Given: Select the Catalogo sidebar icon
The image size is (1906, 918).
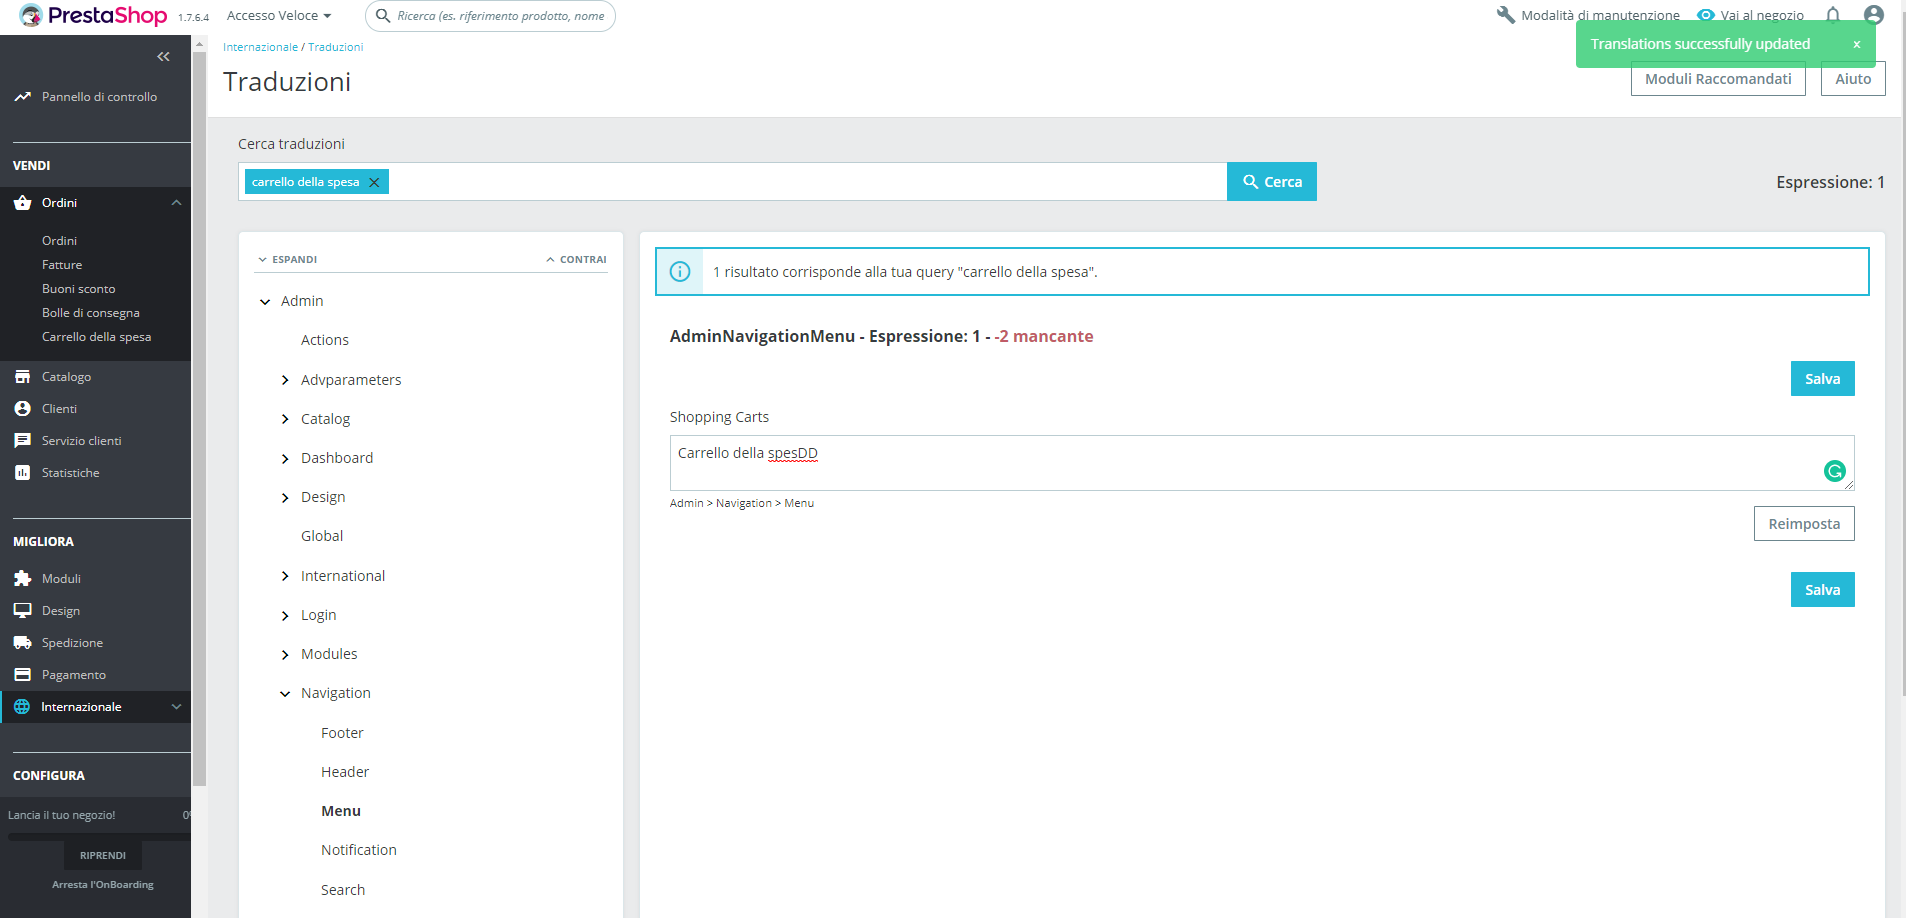Looking at the screenshot, I should [x=23, y=376].
